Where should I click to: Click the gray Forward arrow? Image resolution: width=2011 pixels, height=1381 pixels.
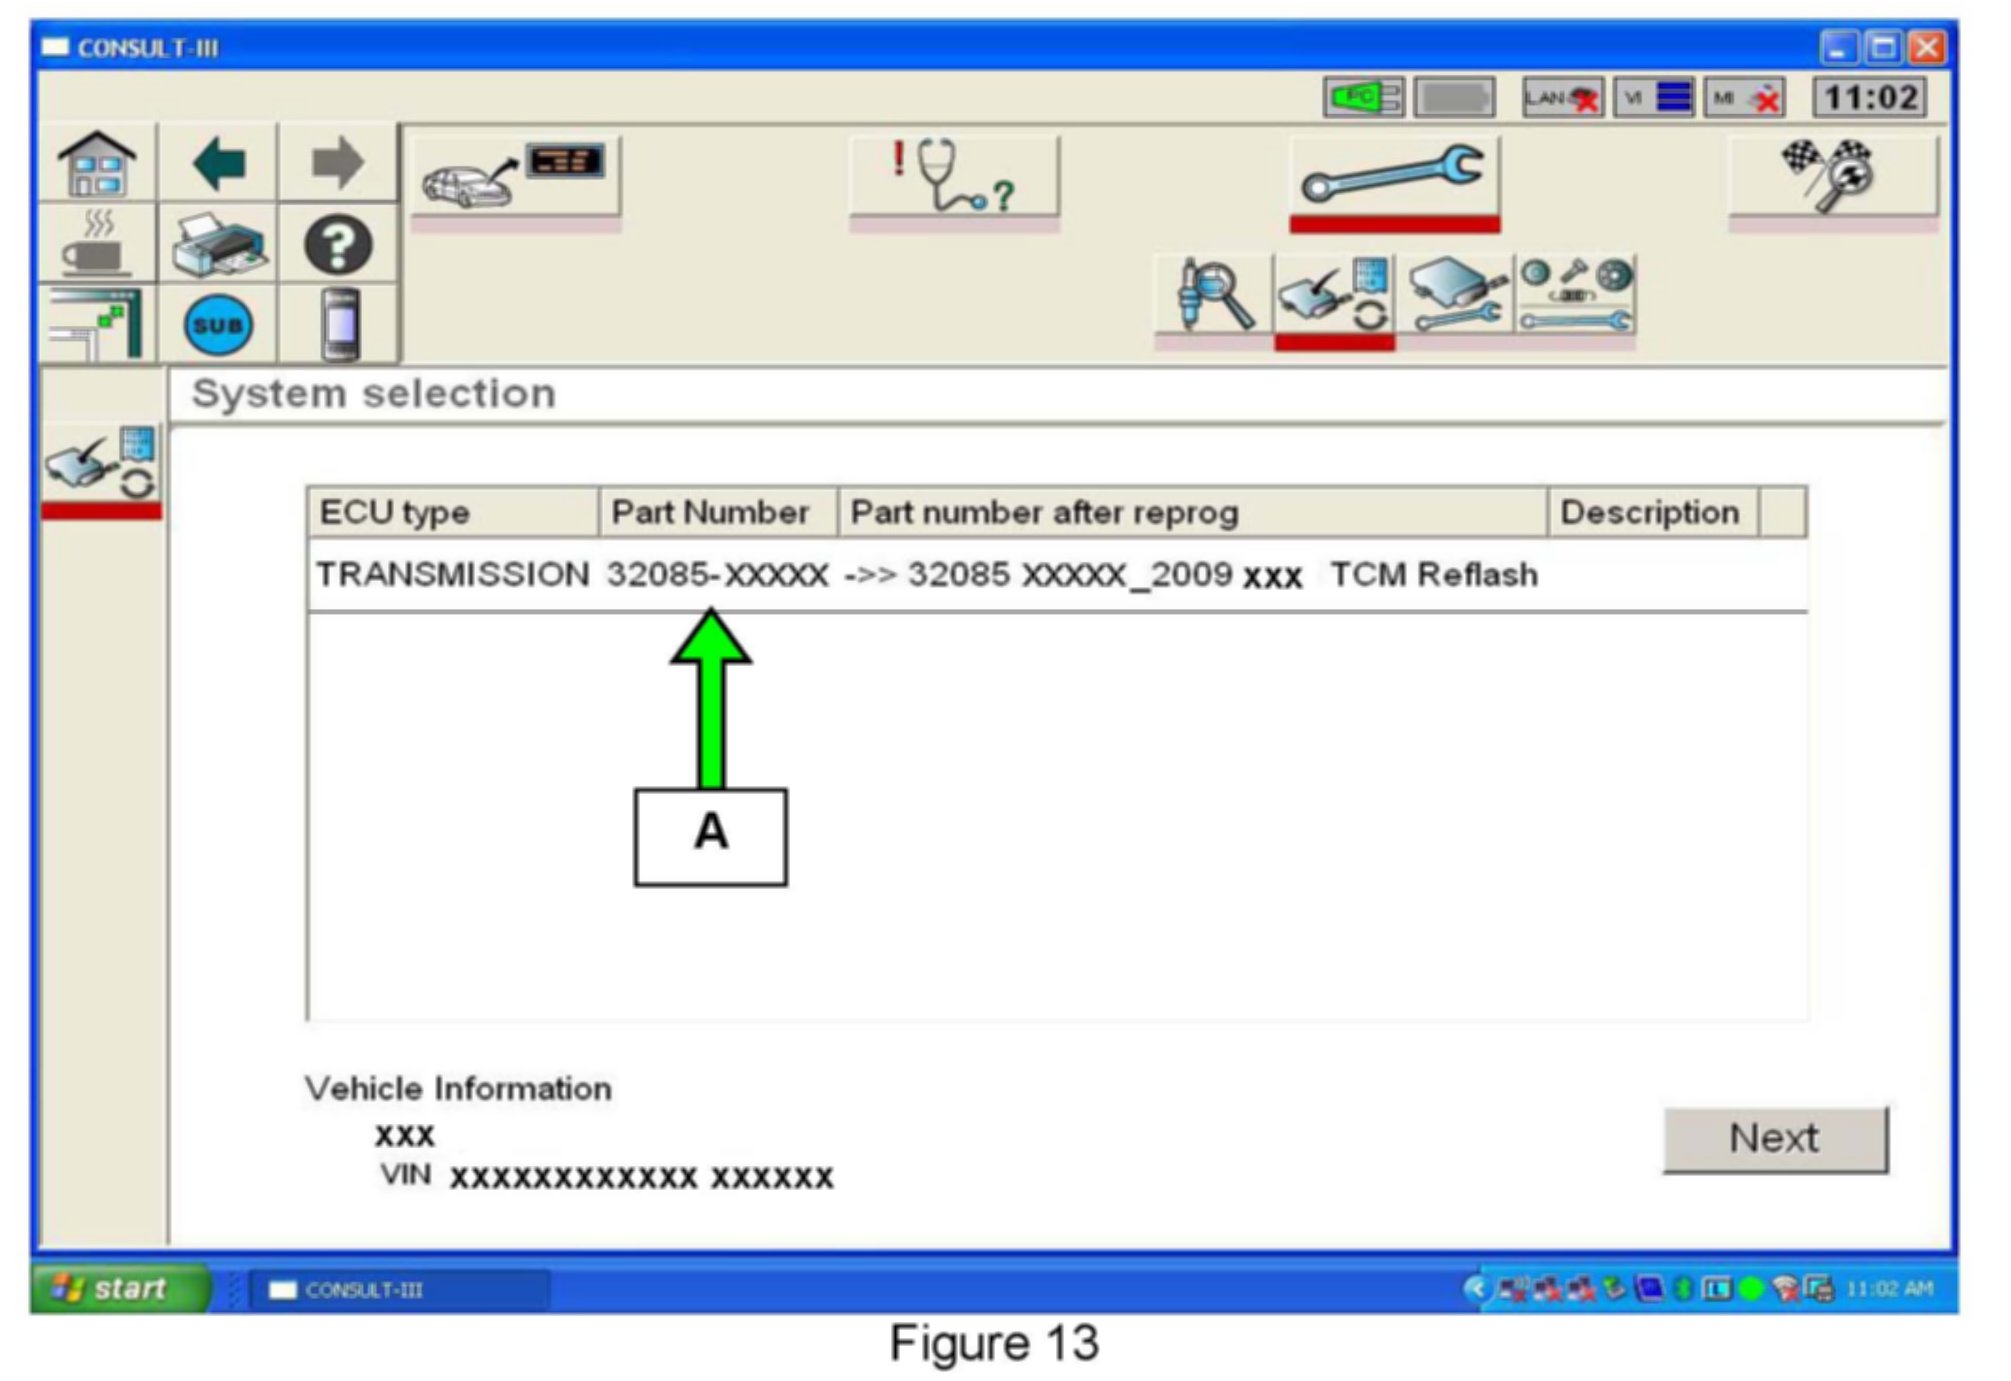337,163
